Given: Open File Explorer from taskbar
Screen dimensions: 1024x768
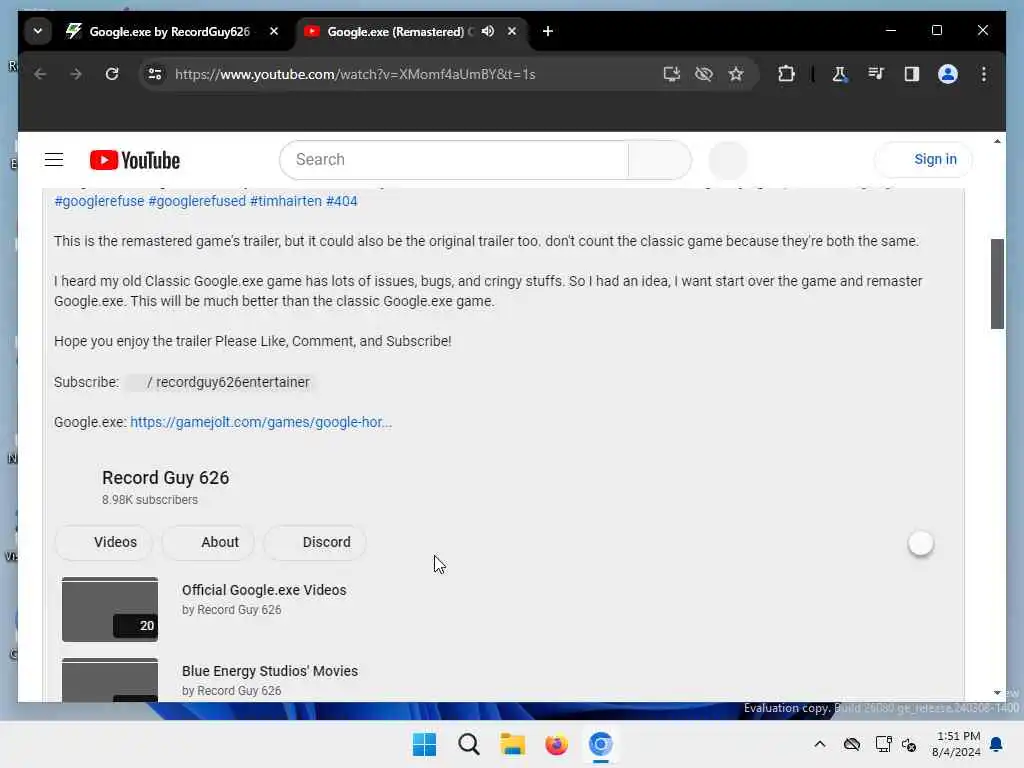Looking at the screenshot, I should [x=513, y=744].
